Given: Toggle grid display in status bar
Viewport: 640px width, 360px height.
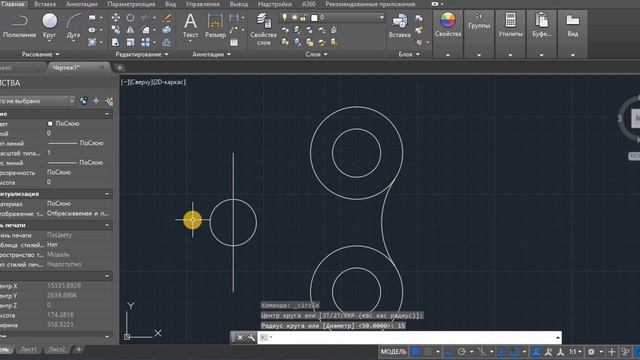Looking at the screenshot, I should pyautogui.click(x=416, y=351).
